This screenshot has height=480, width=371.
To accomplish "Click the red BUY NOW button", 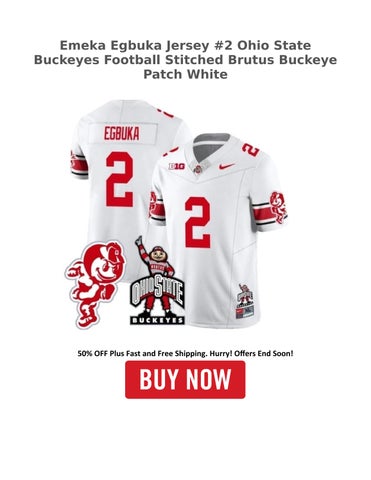I will coord(185,379).
